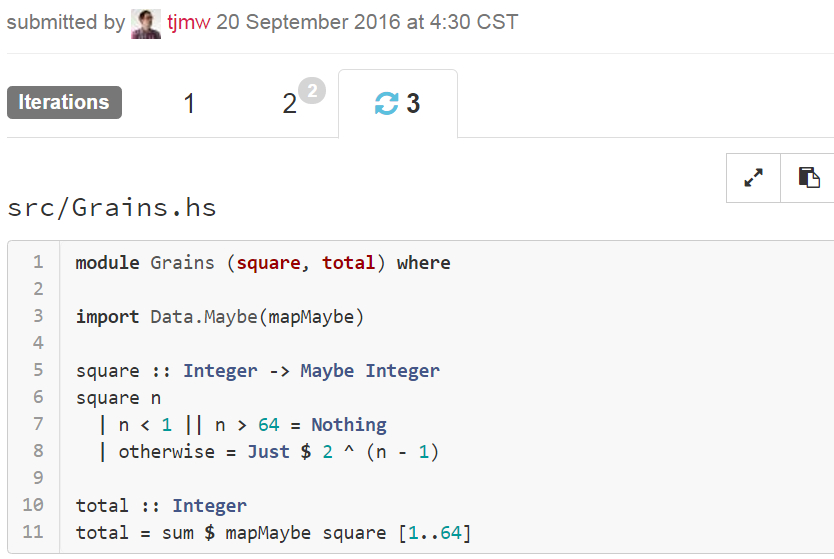This screenshot has height=559, width=834.
Task: Click line number 5 in the gutter
Action: pos(37,371)
